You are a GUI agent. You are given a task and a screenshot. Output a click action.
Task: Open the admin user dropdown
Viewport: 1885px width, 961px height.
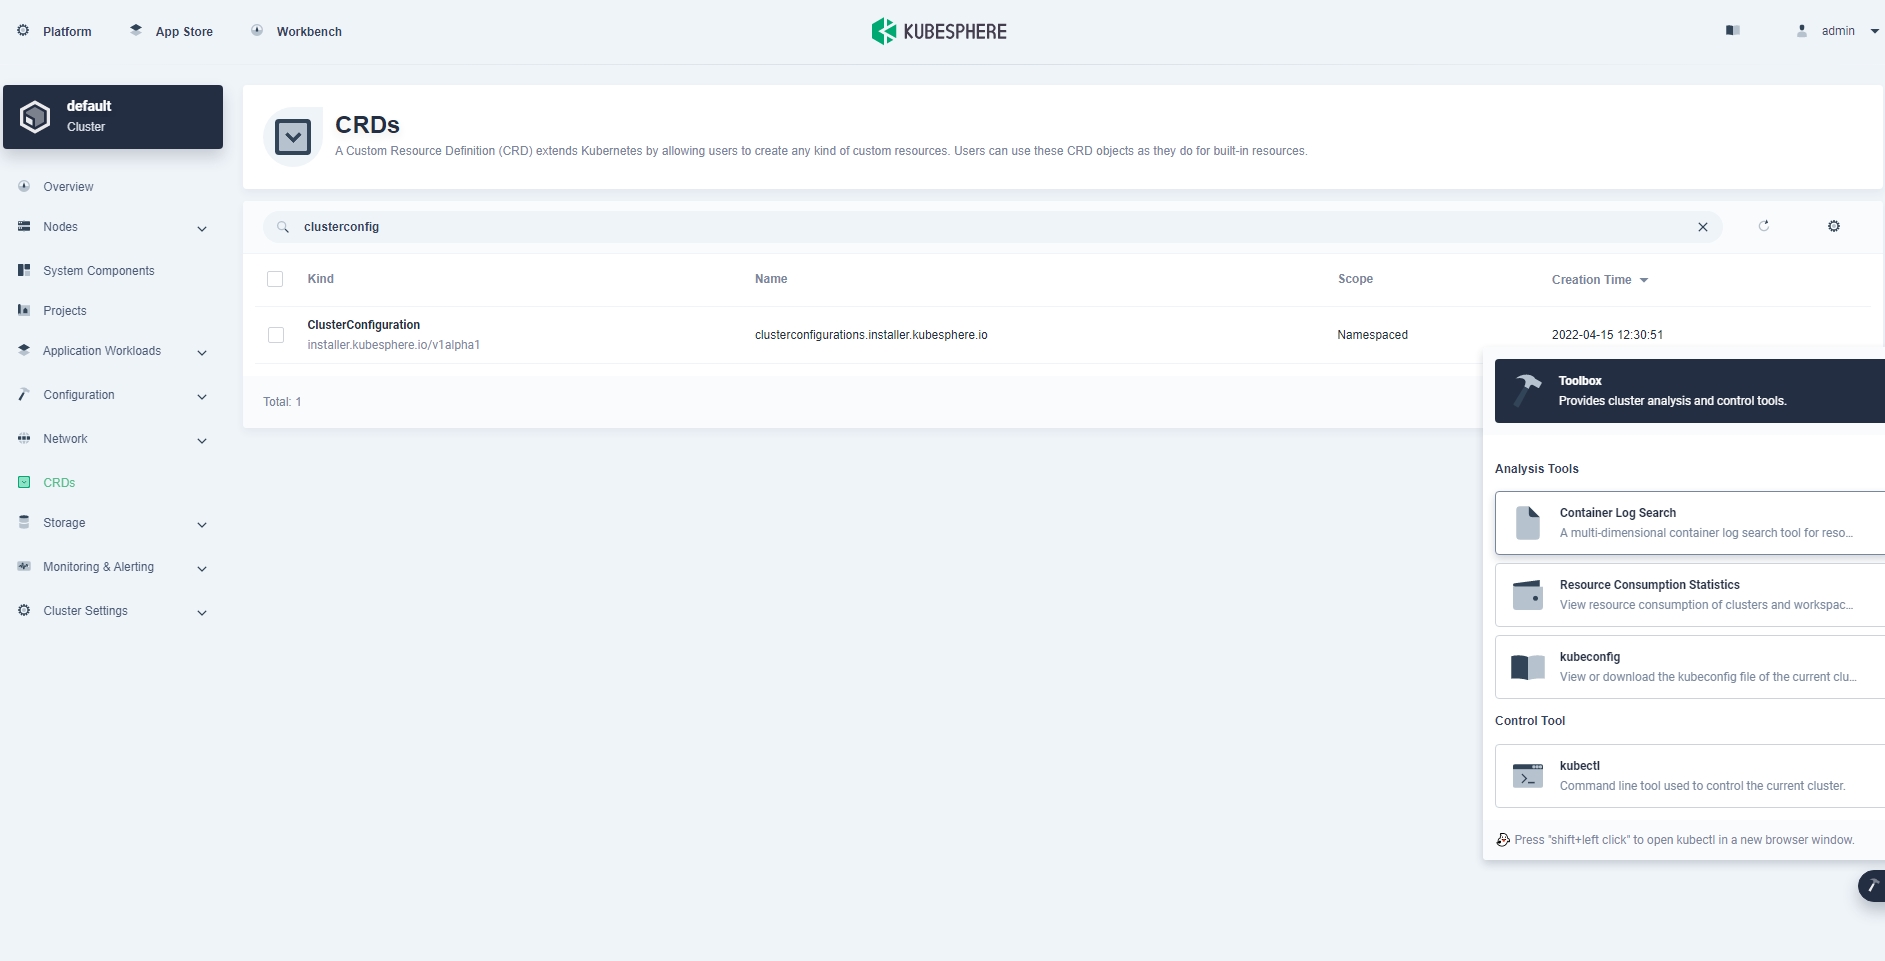1838,31
